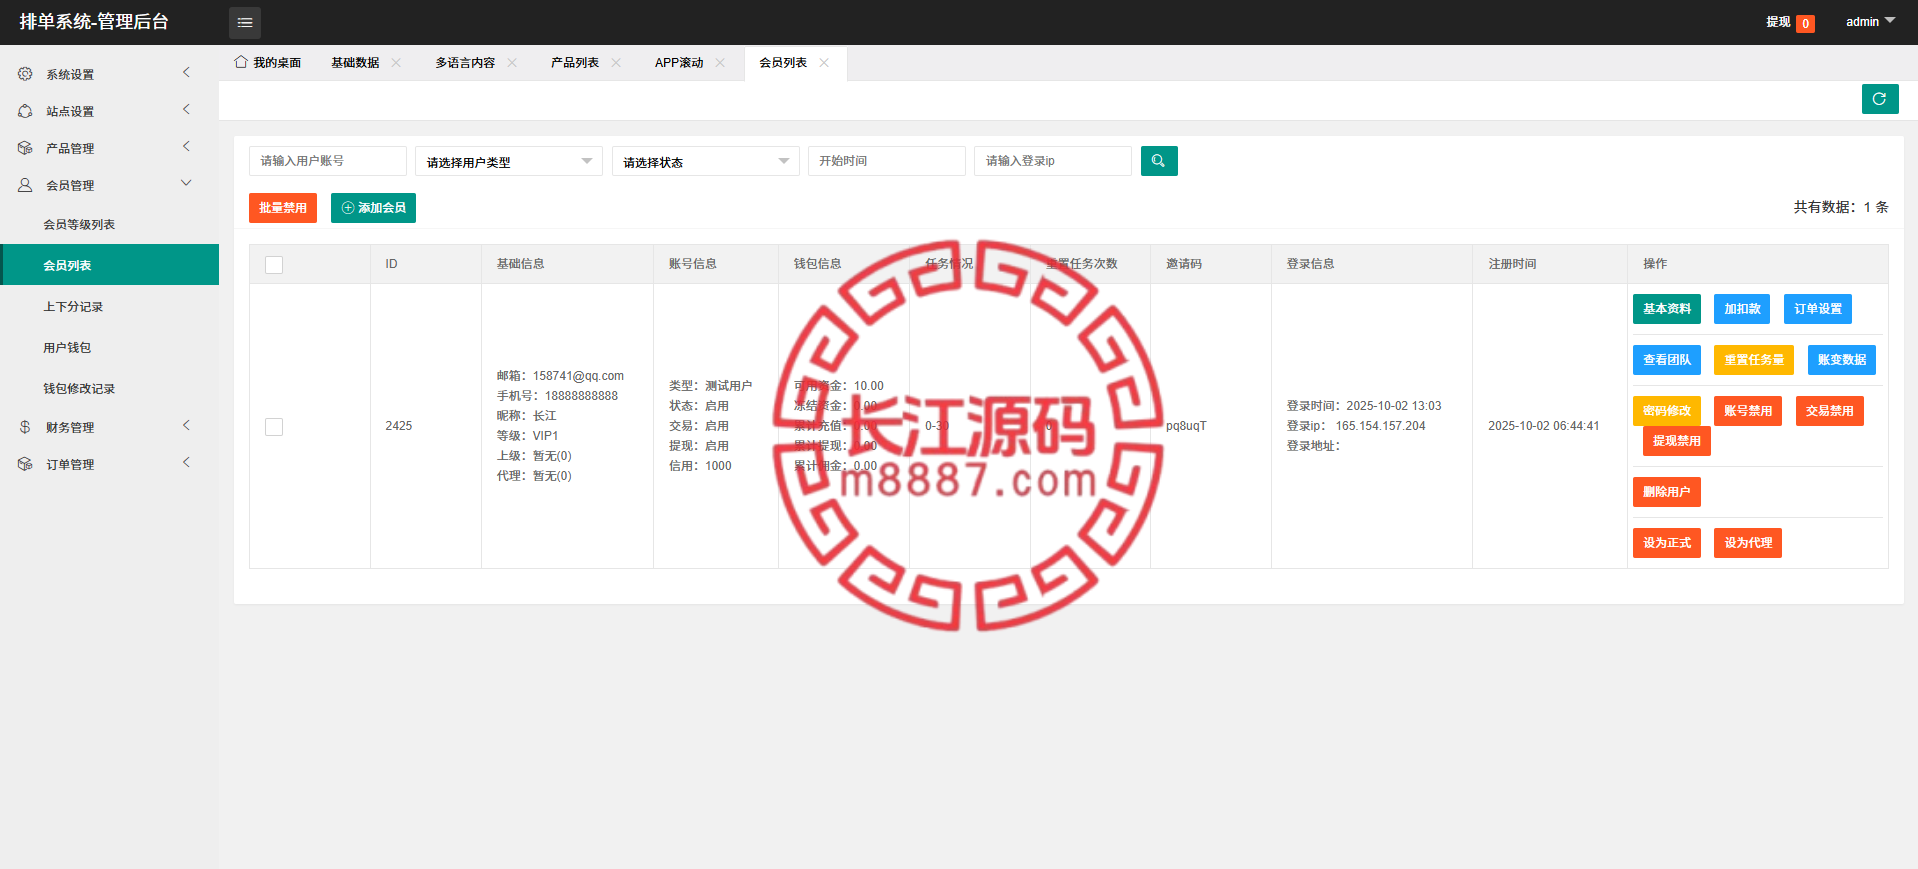Click the 财务管理 dollar icon
The image size is (1918, 869).
coord(25,427)
